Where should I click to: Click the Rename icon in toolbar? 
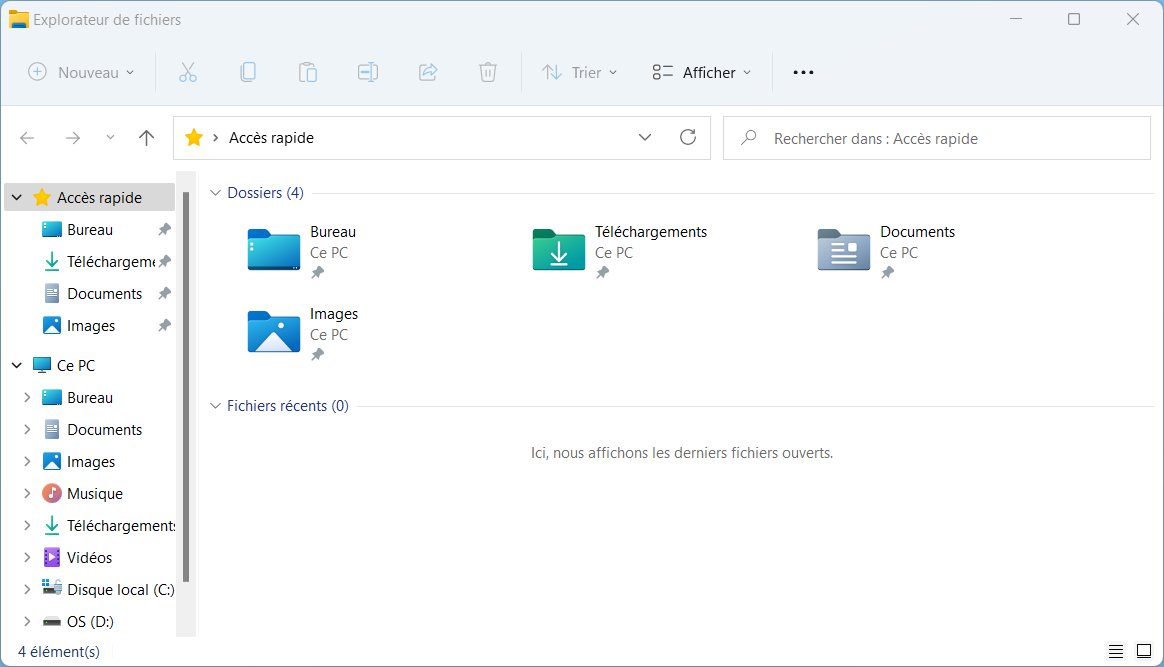[x=368, y=72]
